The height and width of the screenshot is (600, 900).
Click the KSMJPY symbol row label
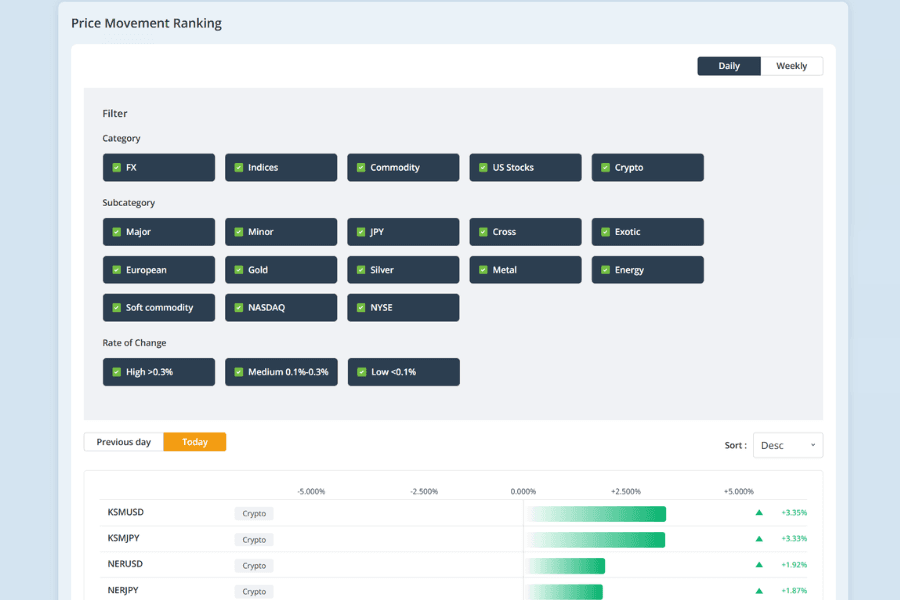click(123, 538)
